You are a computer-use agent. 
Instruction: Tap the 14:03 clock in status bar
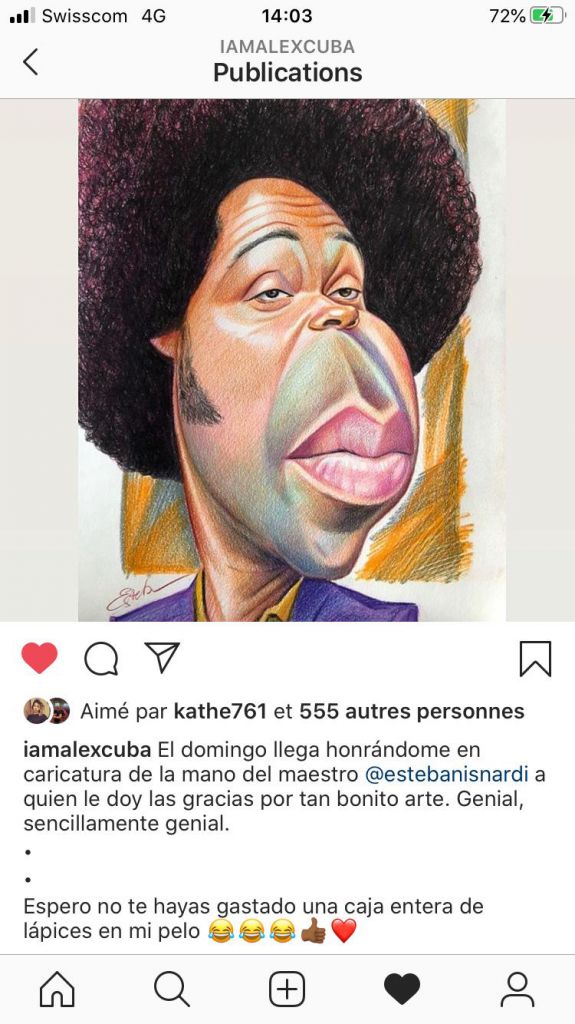point(287,16)
